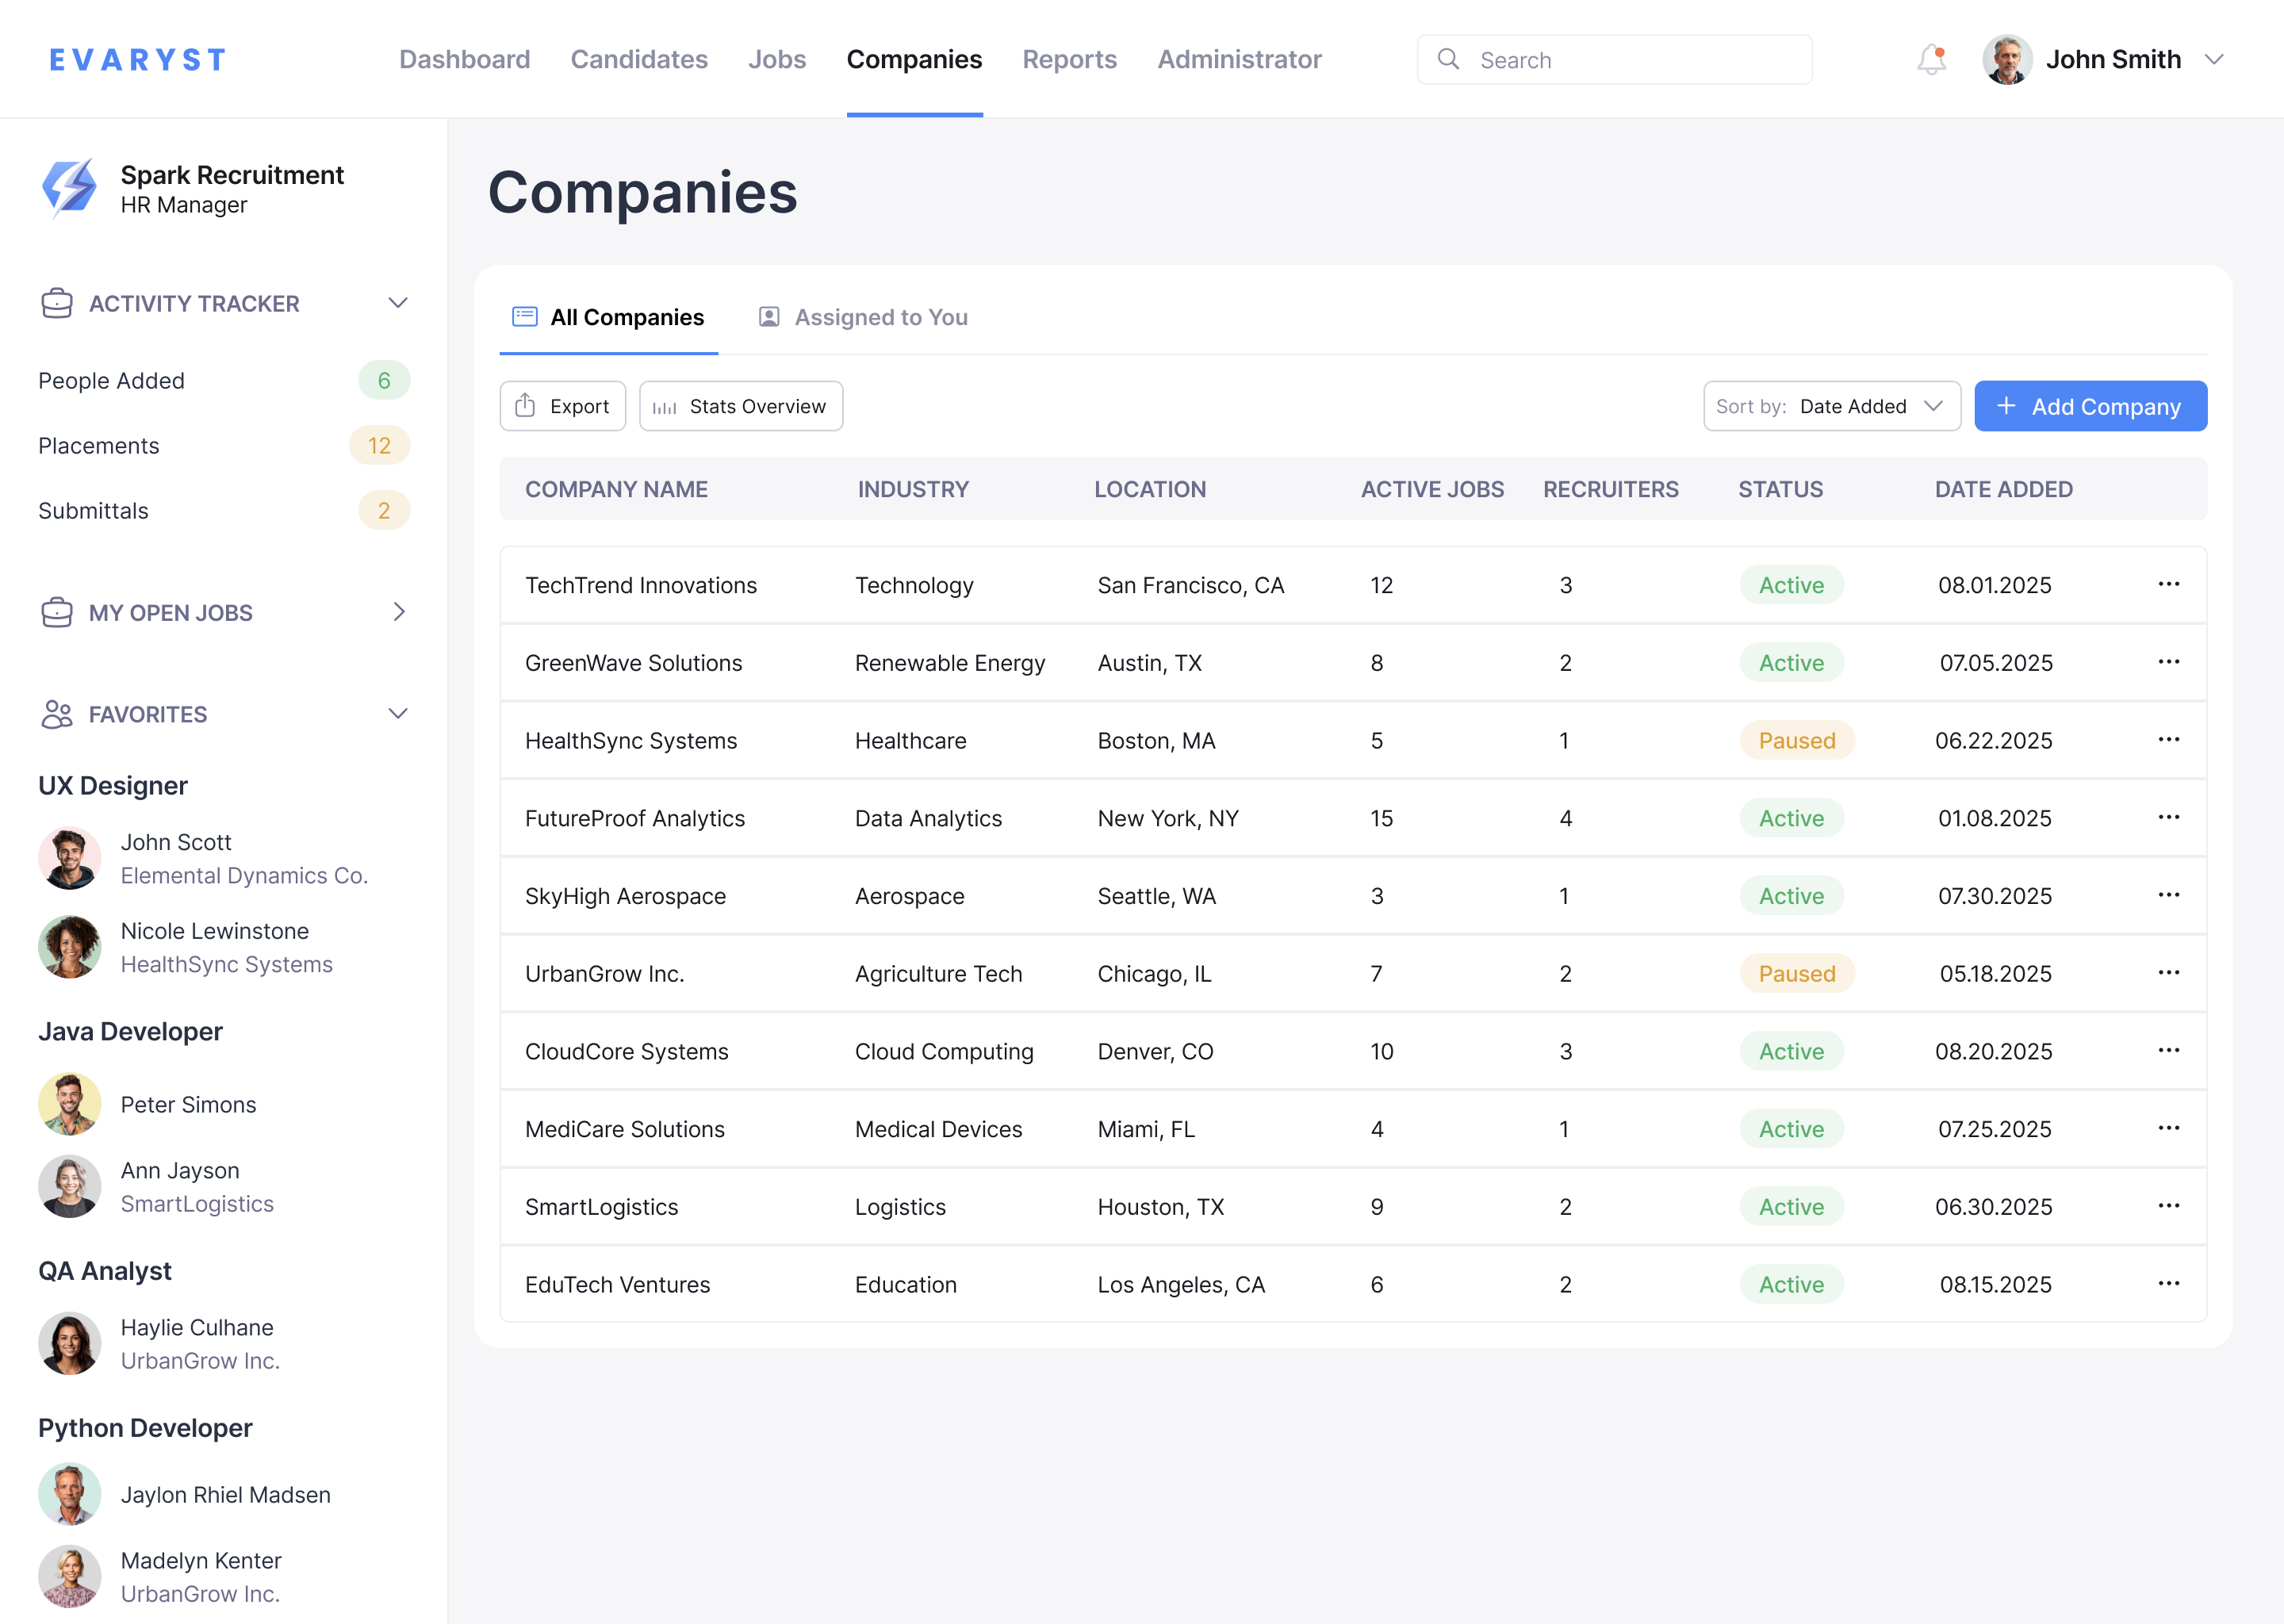This screenshot has width=2284, height=1624.
Task: Click the search magnifier icon
Action: [1450, 59]
